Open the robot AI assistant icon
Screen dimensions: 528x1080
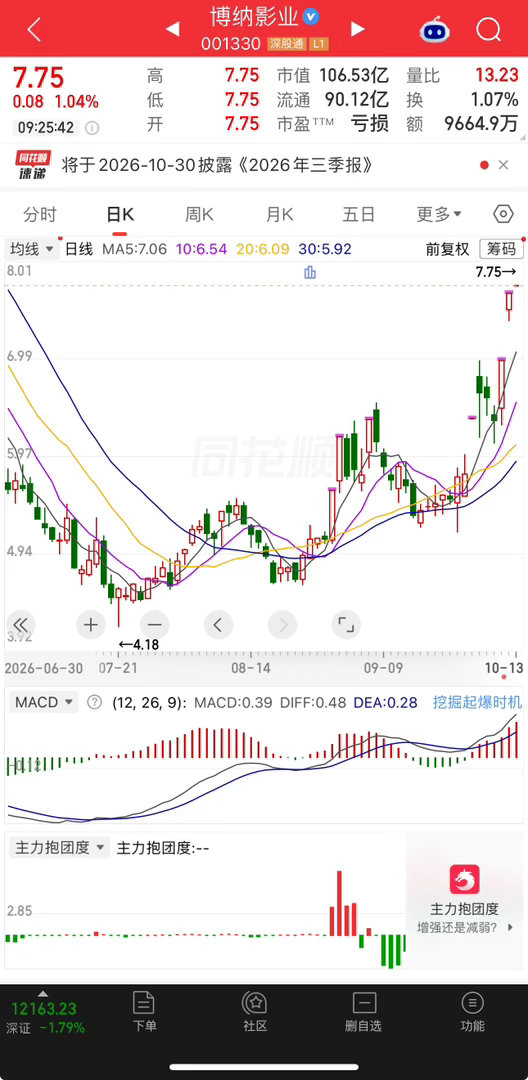click(435, 30)
